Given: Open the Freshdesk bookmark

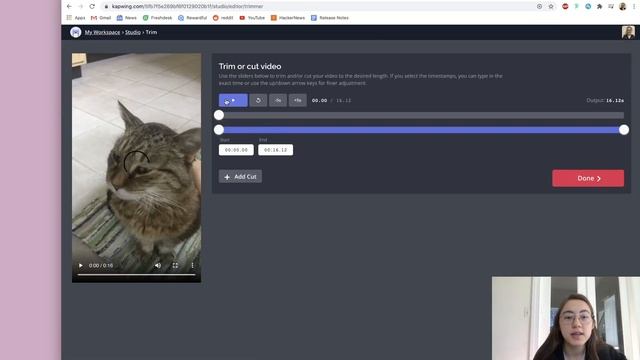Looking at the screenshot, I should tap(157, 18).
